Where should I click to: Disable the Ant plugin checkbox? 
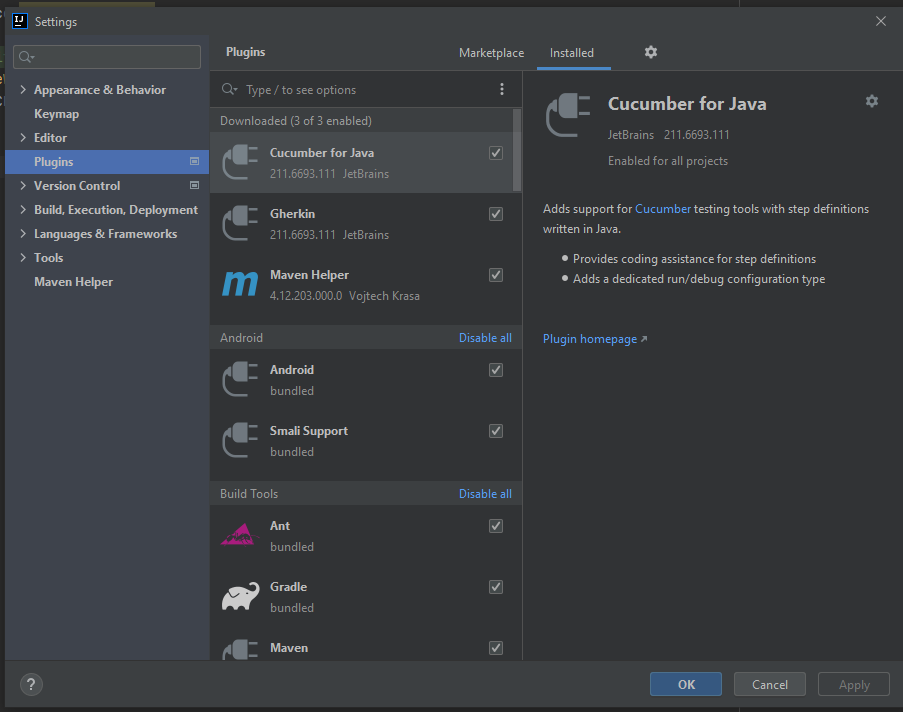[x=496, y=526]
